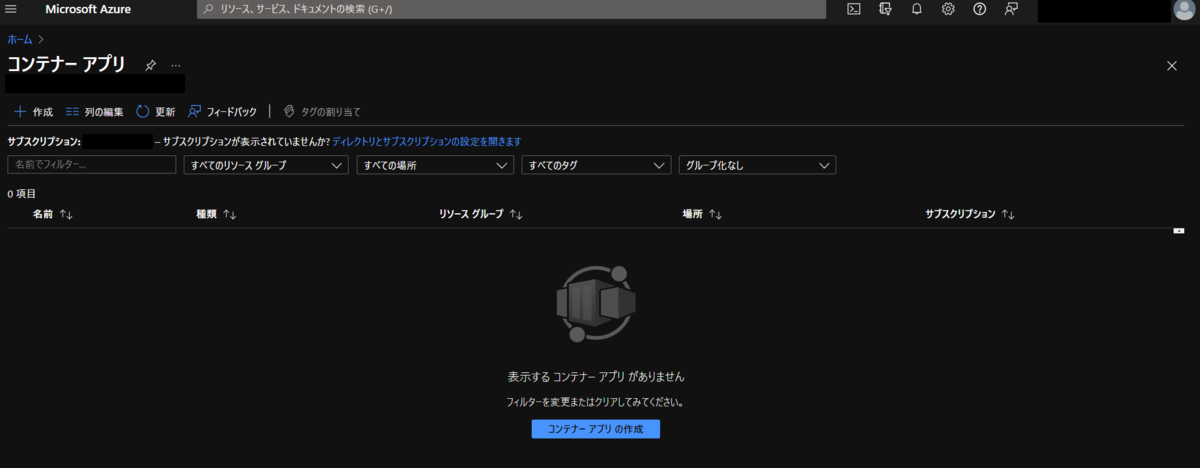Close the コンテナー アプリ blade
The width and height of the screenshot is (1200, 468).
tap(1172, 65)
